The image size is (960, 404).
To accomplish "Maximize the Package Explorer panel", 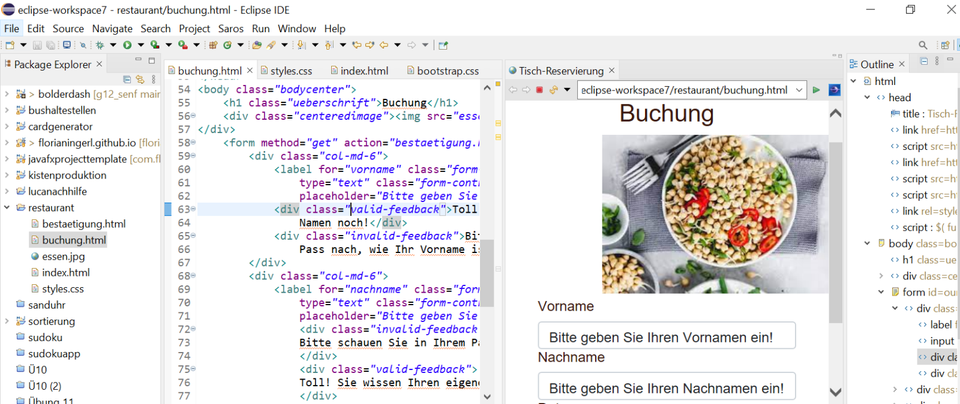I will point(152,60).
